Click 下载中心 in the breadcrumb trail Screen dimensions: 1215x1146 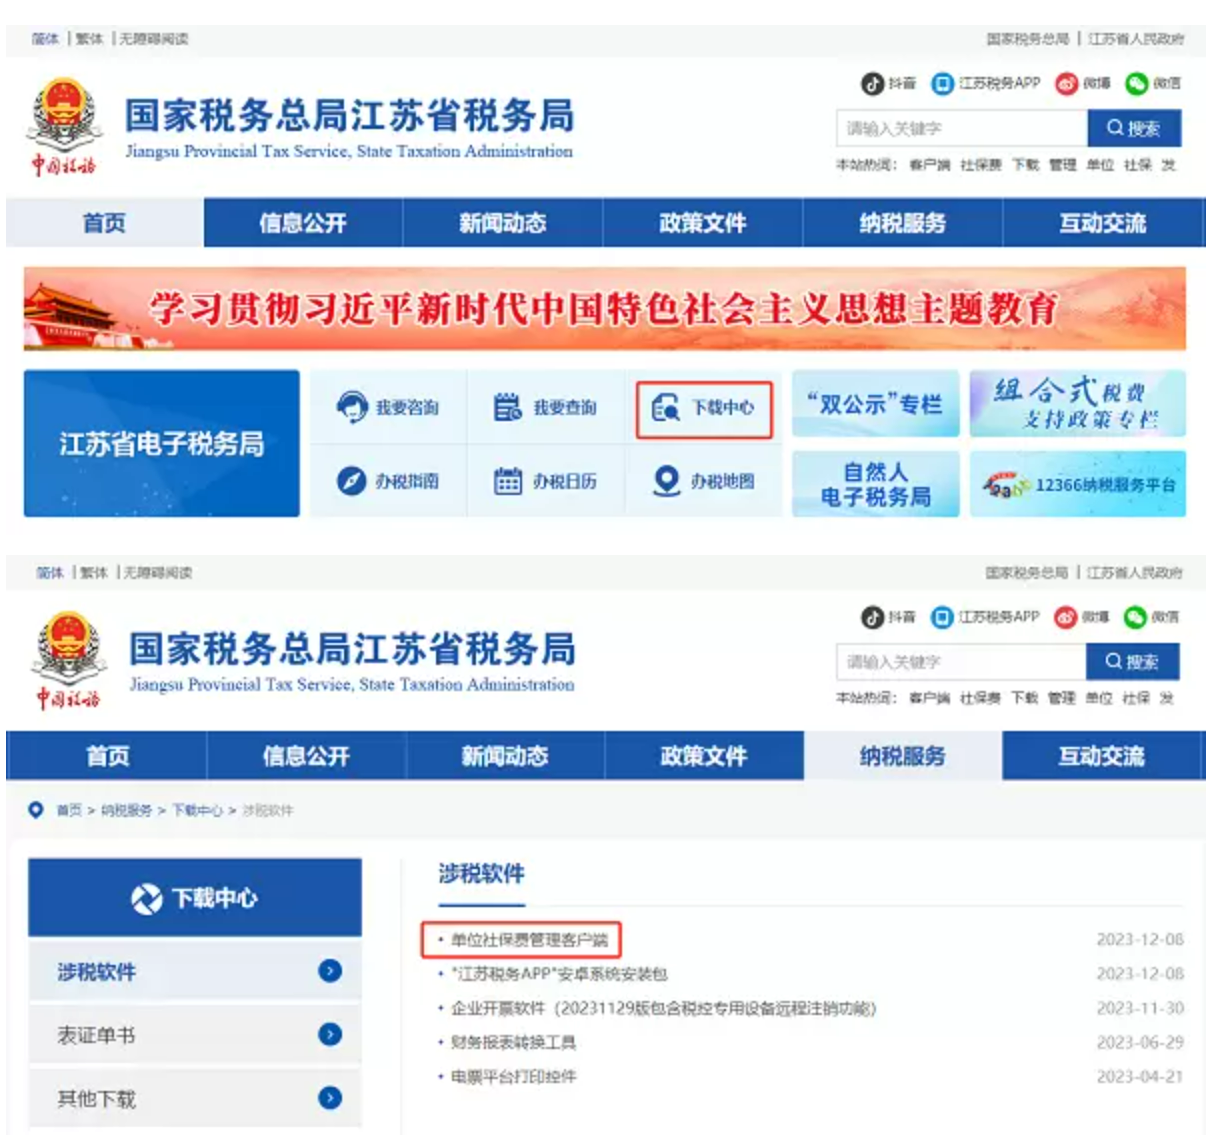(197, 810)
